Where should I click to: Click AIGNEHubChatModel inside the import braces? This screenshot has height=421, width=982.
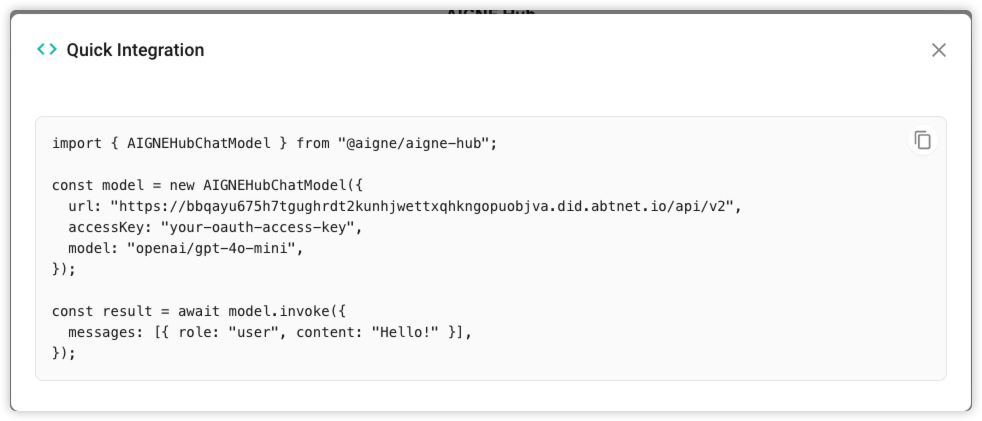click(199, 143)
